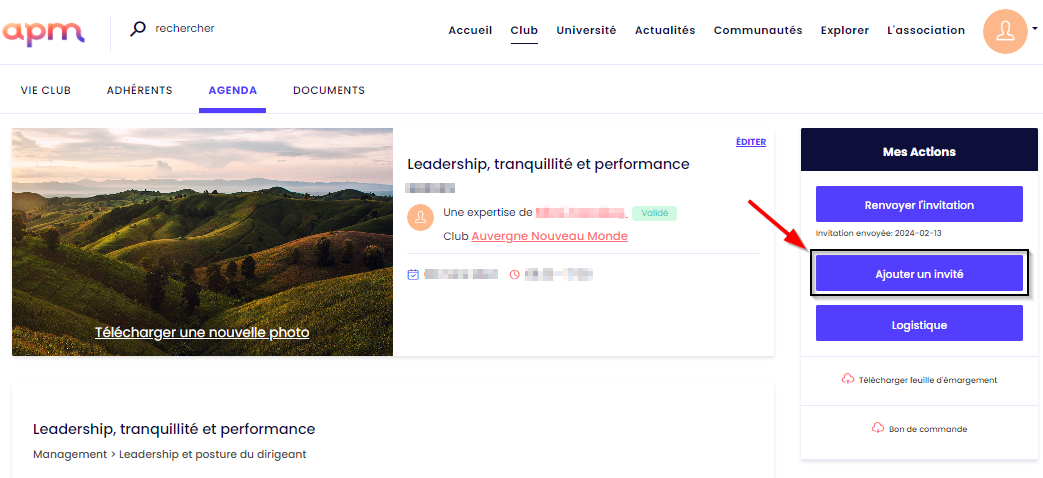Open the user profile avatar
Viewport: 1043px width, 478px height.
pos(1005,31)
